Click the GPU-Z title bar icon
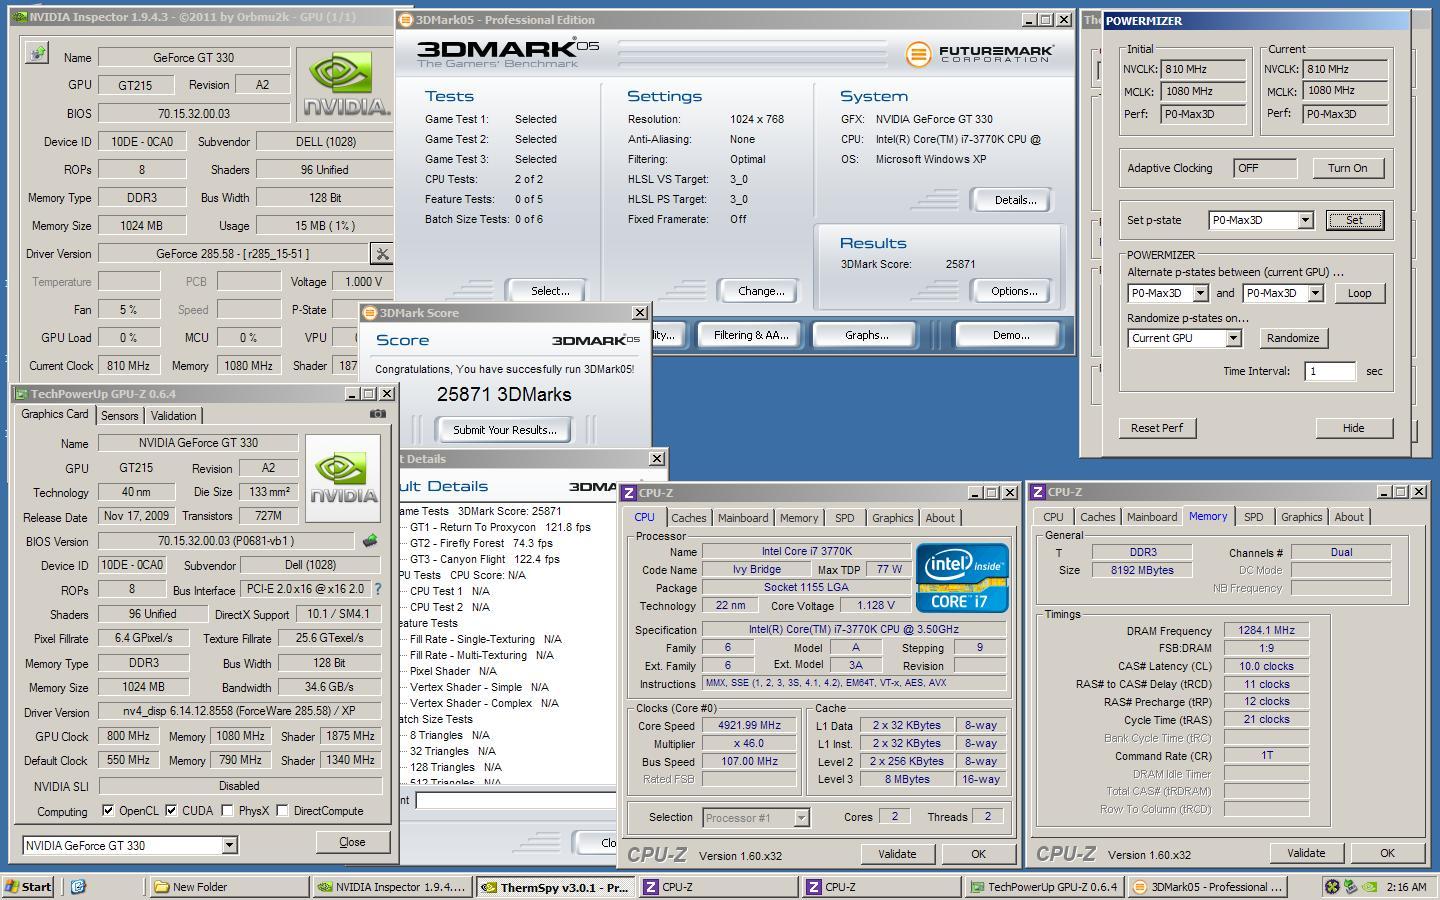The width and height of the screenshot is (1440, 900). (21, 394)
